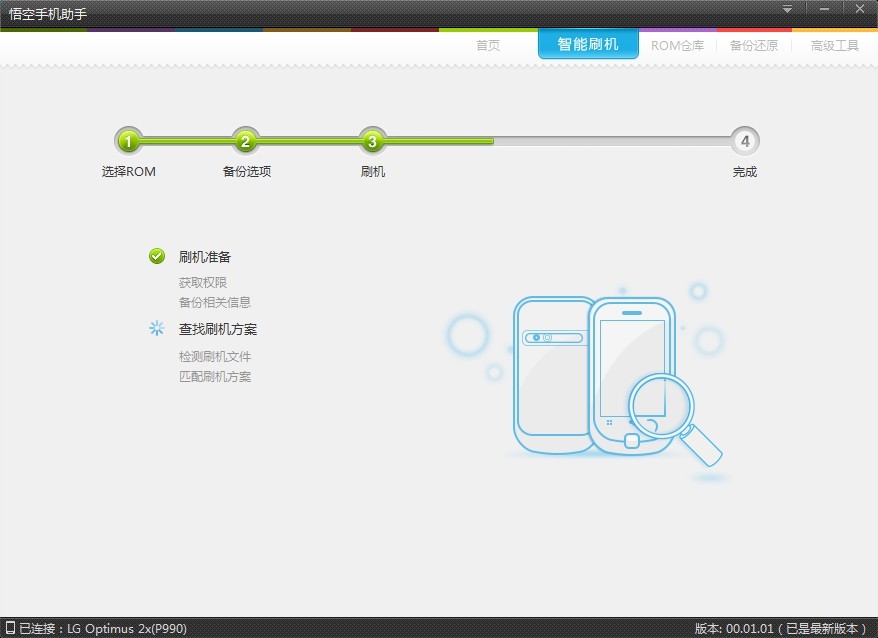878x638 pixels.
Task: Click the flashing progress bar between steps
Action: point(437,141)
